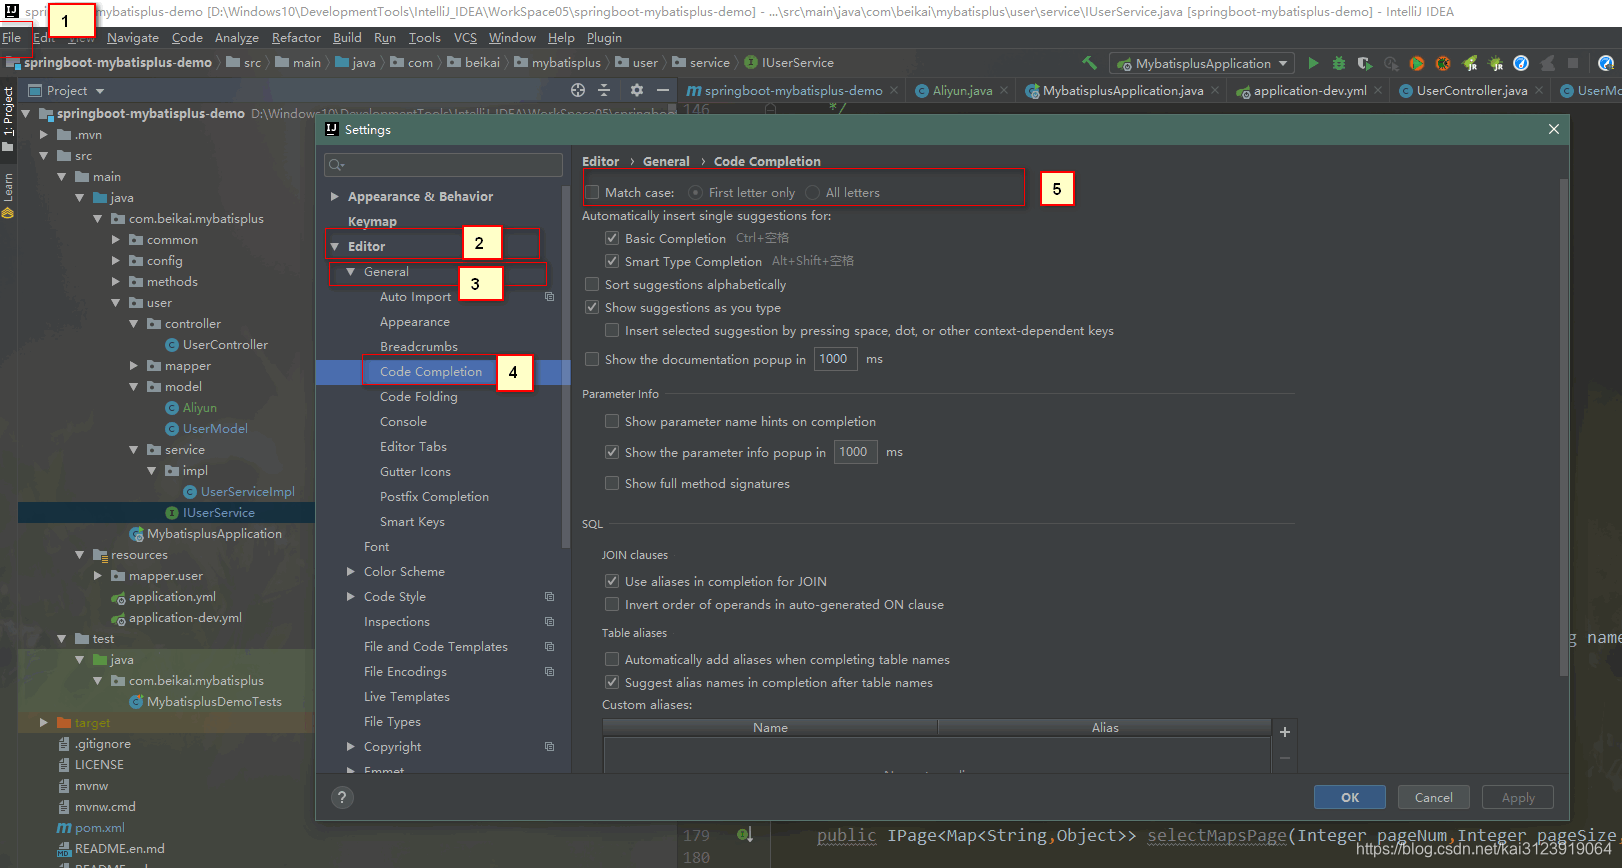Open Project panel gear options
1622x868 pixels.
[637, 90]
